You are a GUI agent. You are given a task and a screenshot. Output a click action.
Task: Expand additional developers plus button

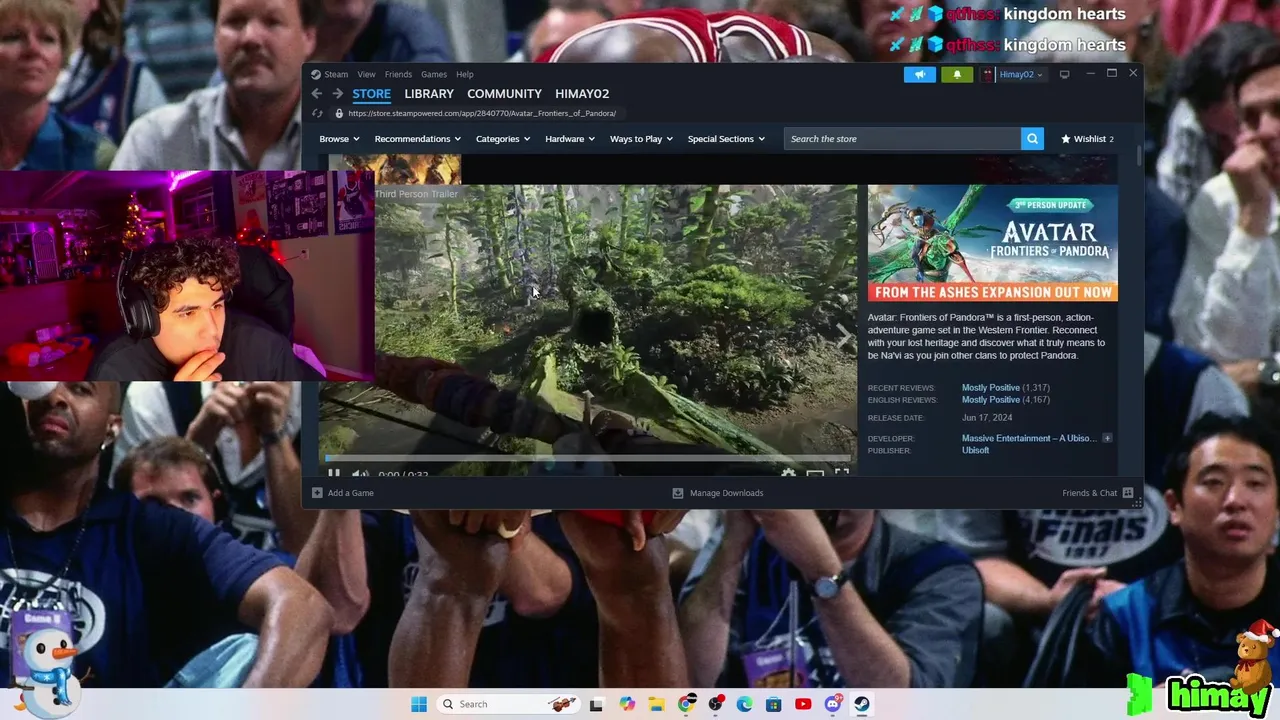1107,438
